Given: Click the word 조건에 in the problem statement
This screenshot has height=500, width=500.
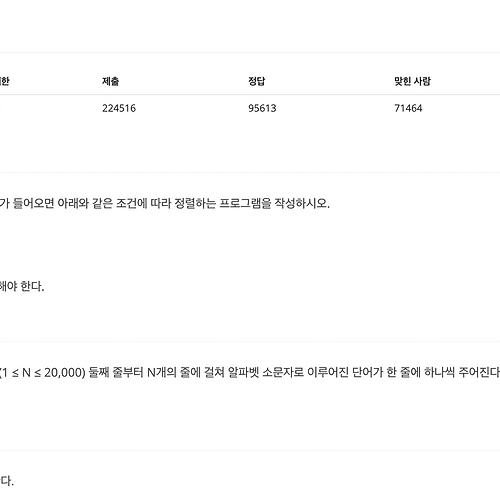Looking at the screenshot, I should click(132, 203).
